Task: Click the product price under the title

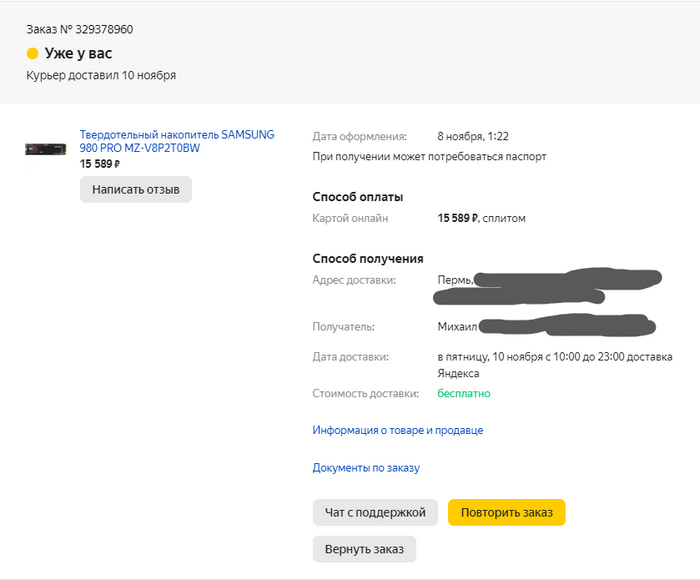Action: pyautogui.click(x=99, y=164)
